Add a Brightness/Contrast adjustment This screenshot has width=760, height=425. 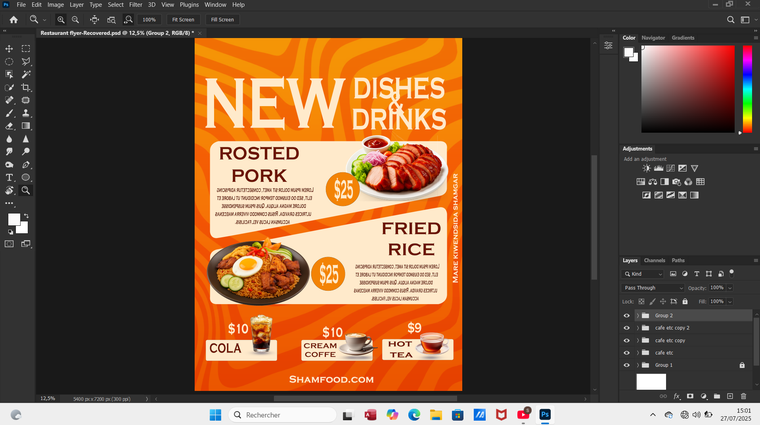pyautogui.click(x=647, y=168)
